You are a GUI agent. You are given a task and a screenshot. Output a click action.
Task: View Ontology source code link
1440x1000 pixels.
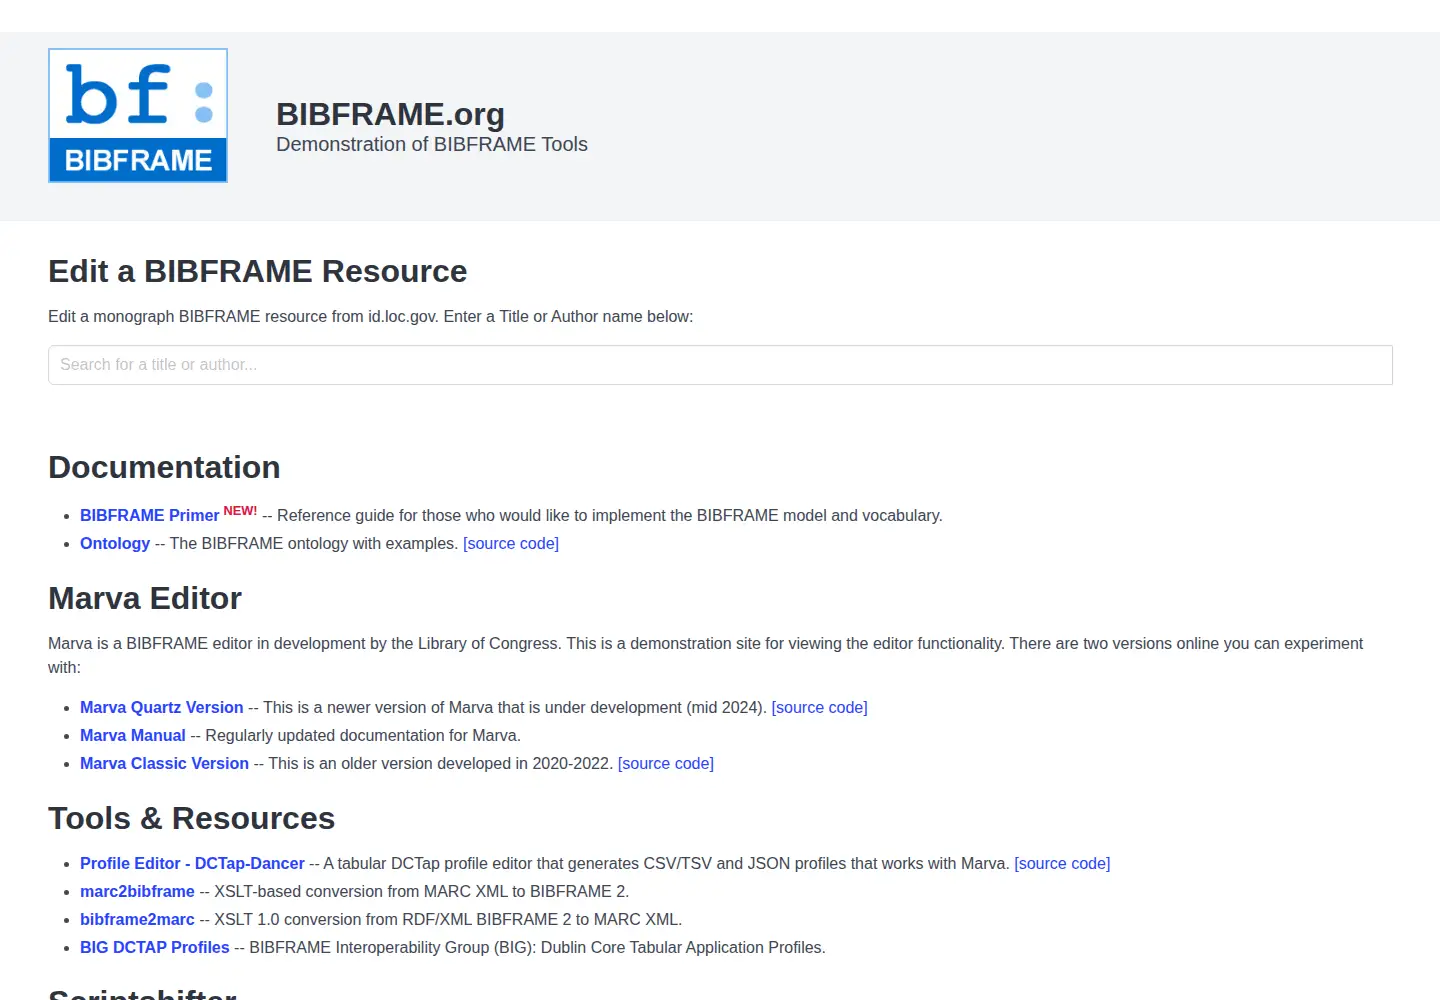(511, 544)
